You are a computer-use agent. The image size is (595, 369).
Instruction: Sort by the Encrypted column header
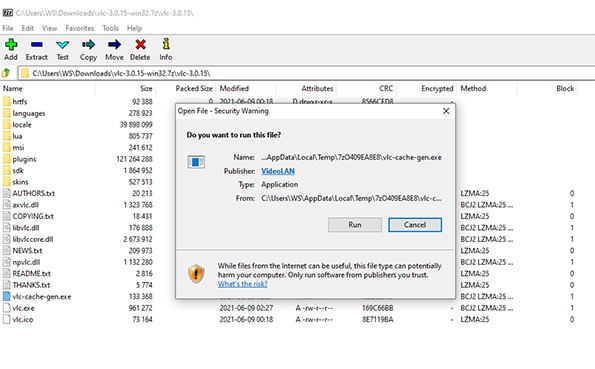(437, 88)
